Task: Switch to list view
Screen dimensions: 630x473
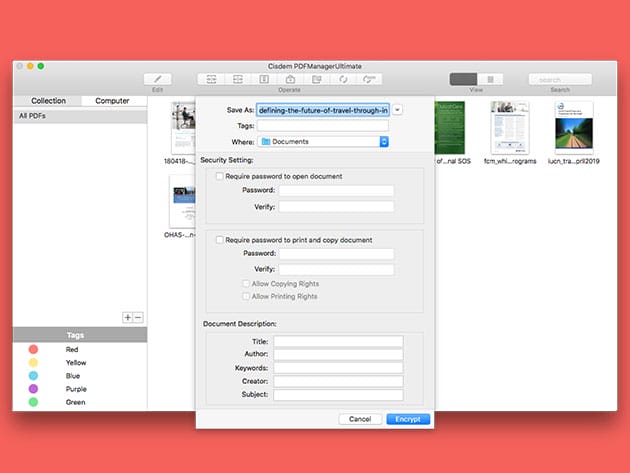Action: point(490,79)
